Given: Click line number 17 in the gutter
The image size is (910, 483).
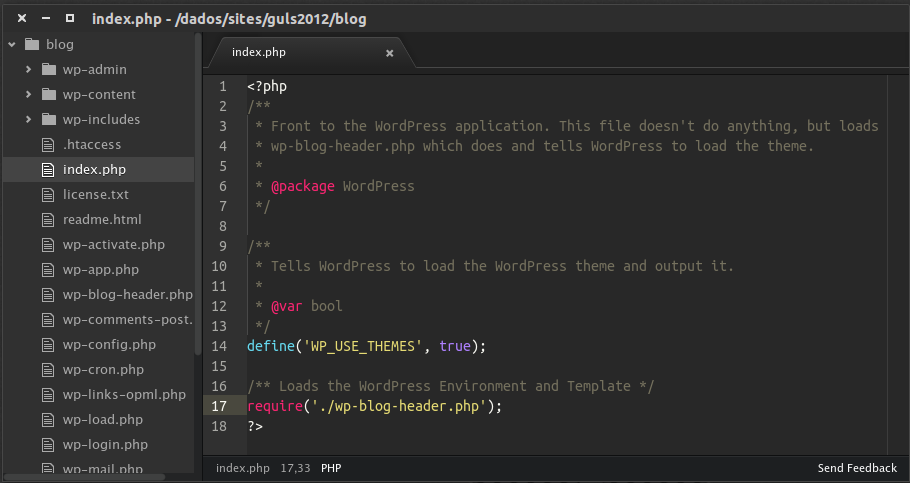Looking at the screenshot, I should pyautogui.click(x=219, y=406).
